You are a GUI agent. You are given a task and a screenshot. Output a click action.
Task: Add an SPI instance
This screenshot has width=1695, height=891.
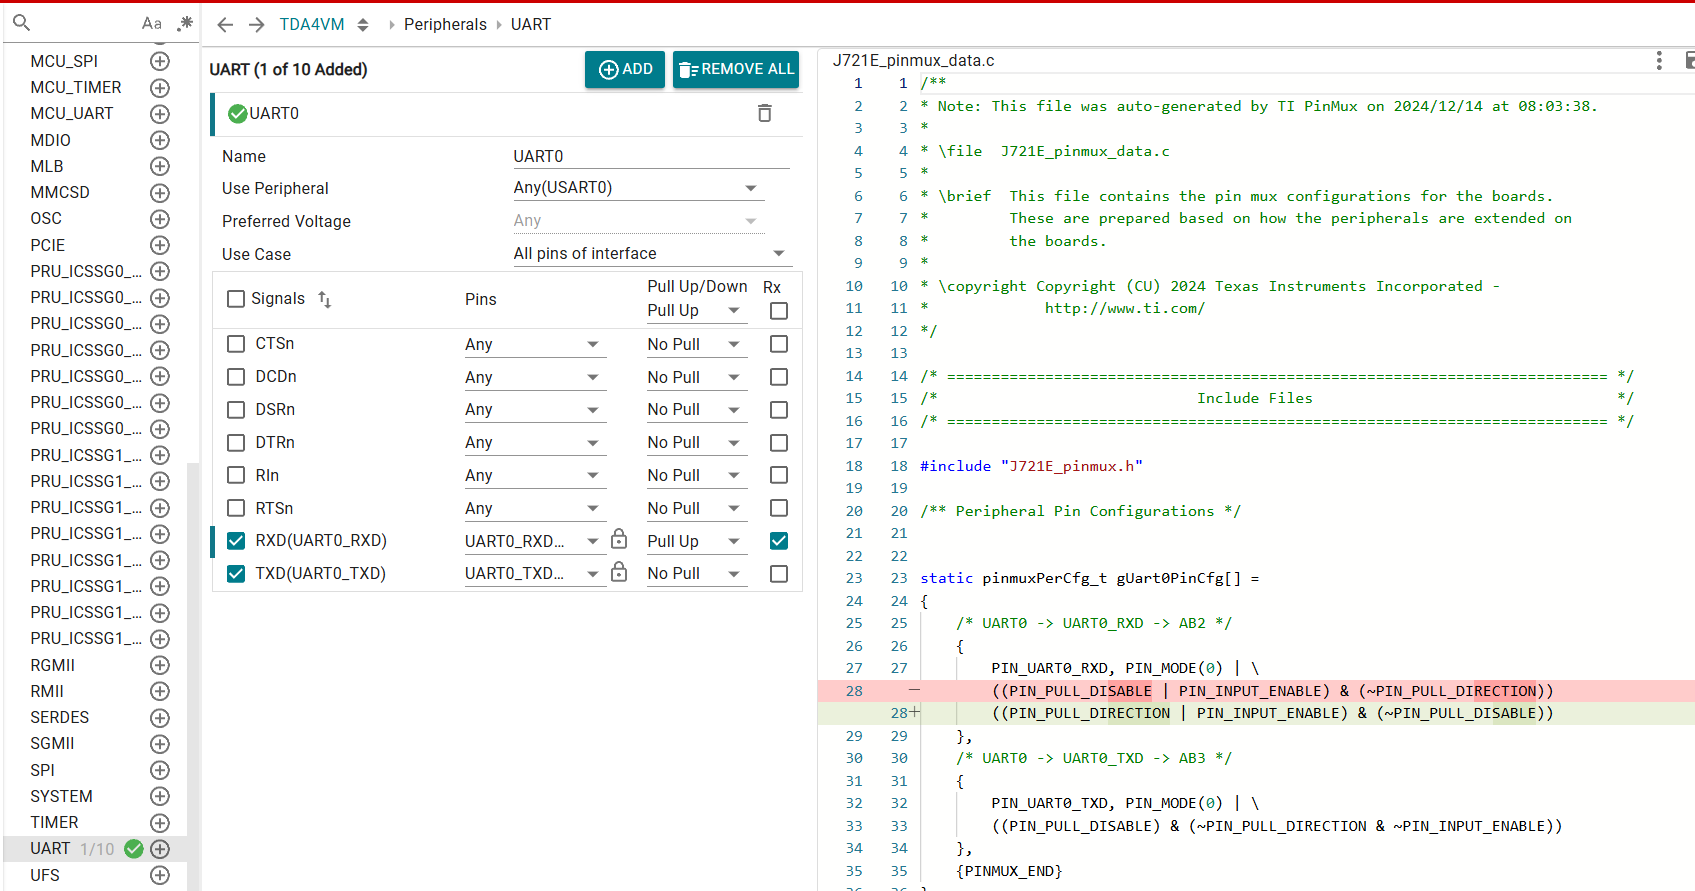tap(160, 770)
